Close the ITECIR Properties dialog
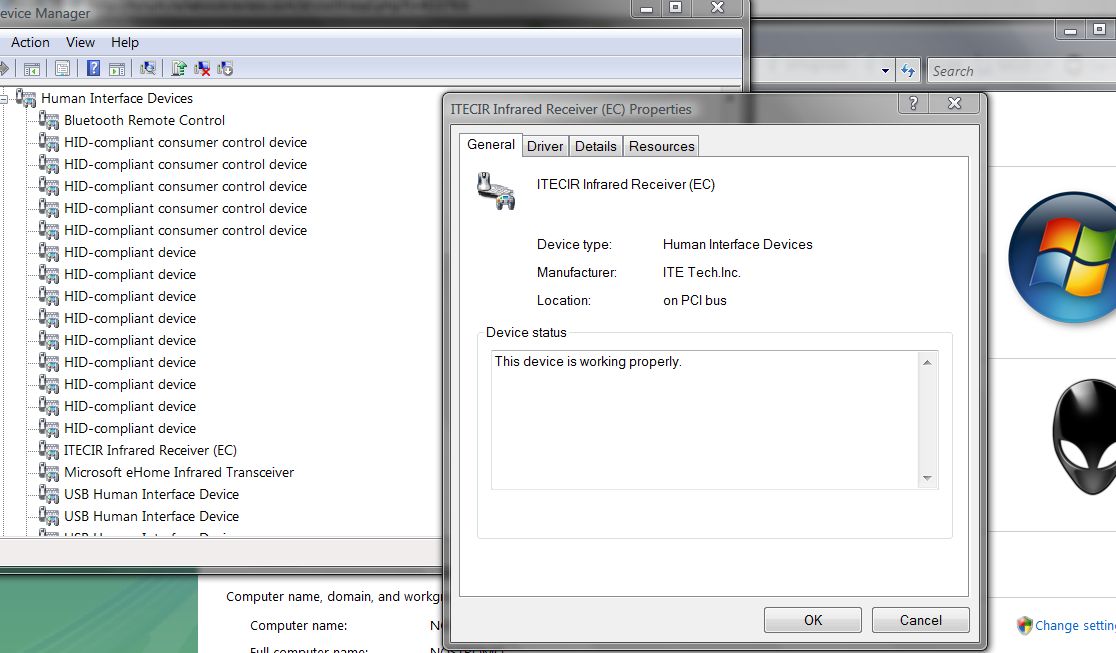Viewport: 1116px width, 653px height. (954, 103)
